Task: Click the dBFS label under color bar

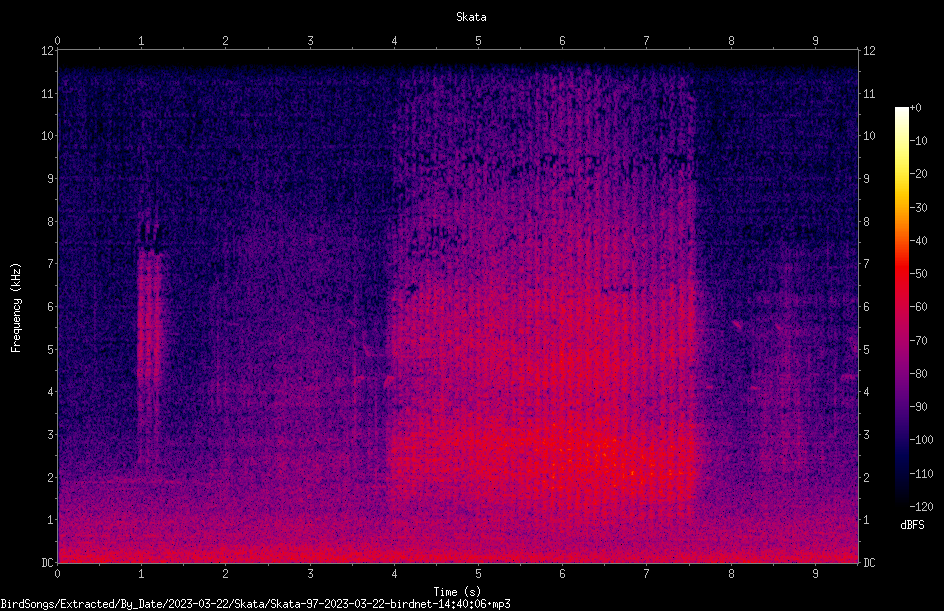Action: tap(912, 525)
